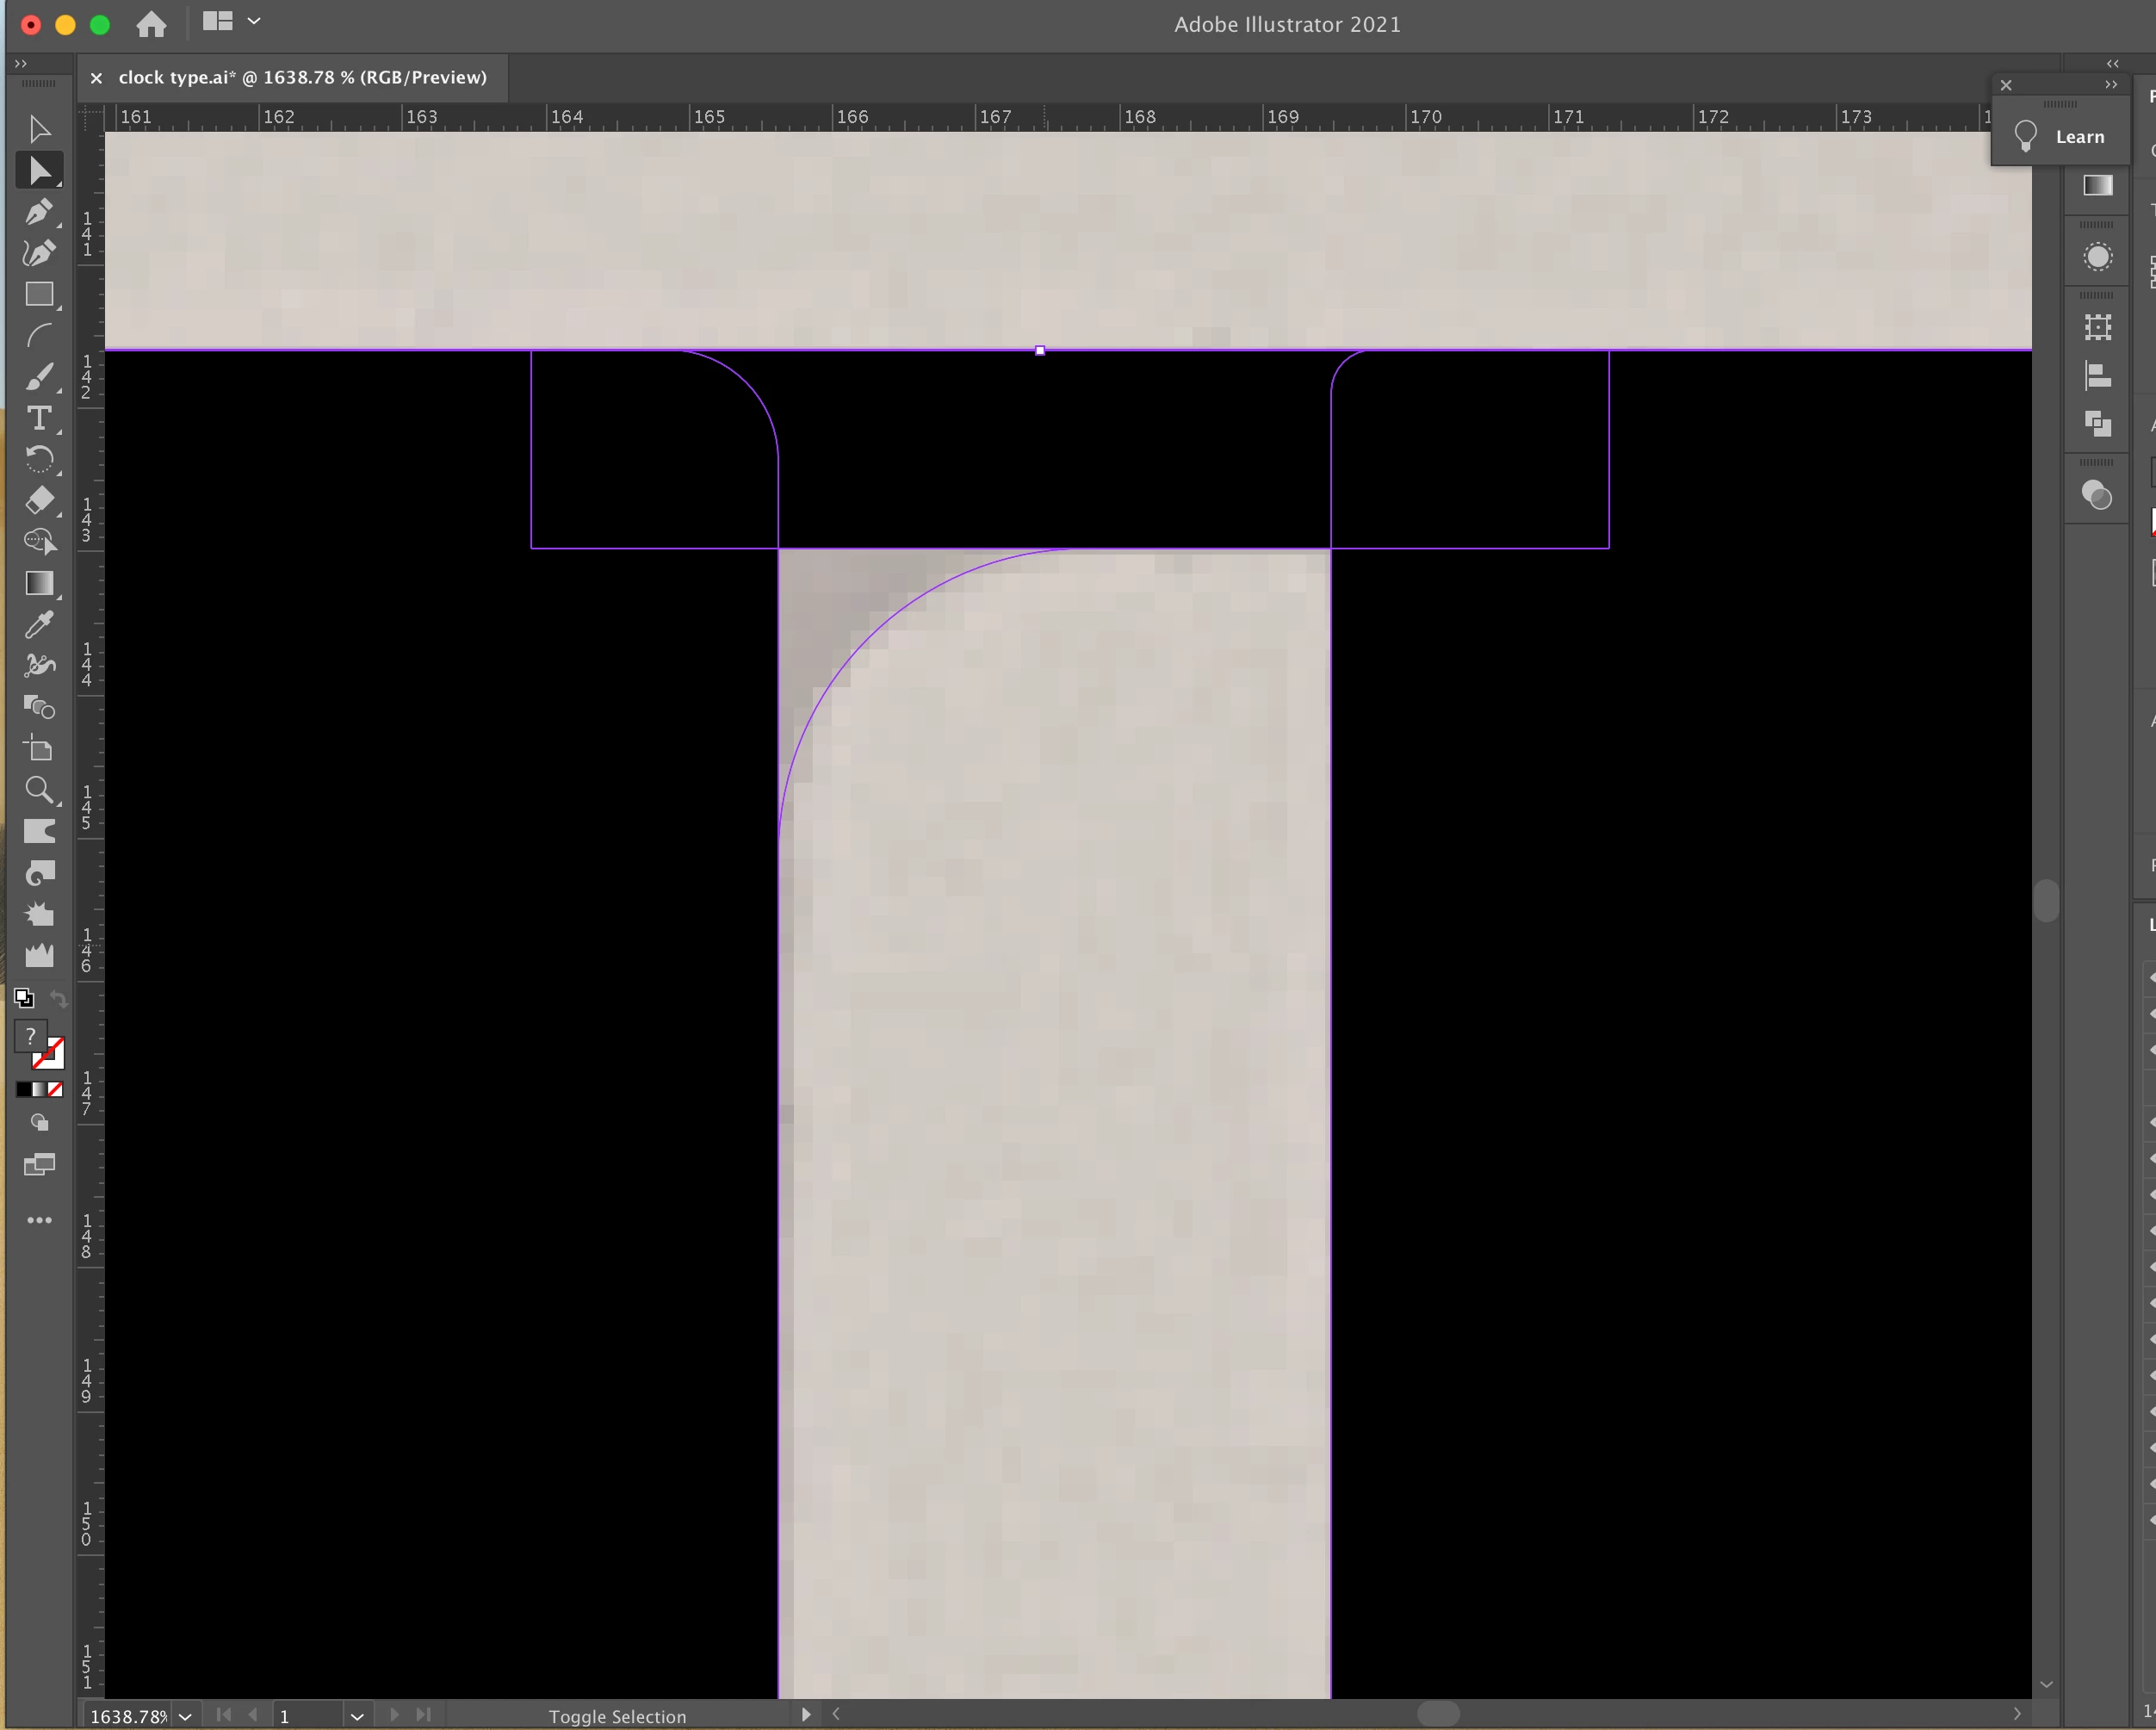Click the selected anchor point on path

(1040, 351)
